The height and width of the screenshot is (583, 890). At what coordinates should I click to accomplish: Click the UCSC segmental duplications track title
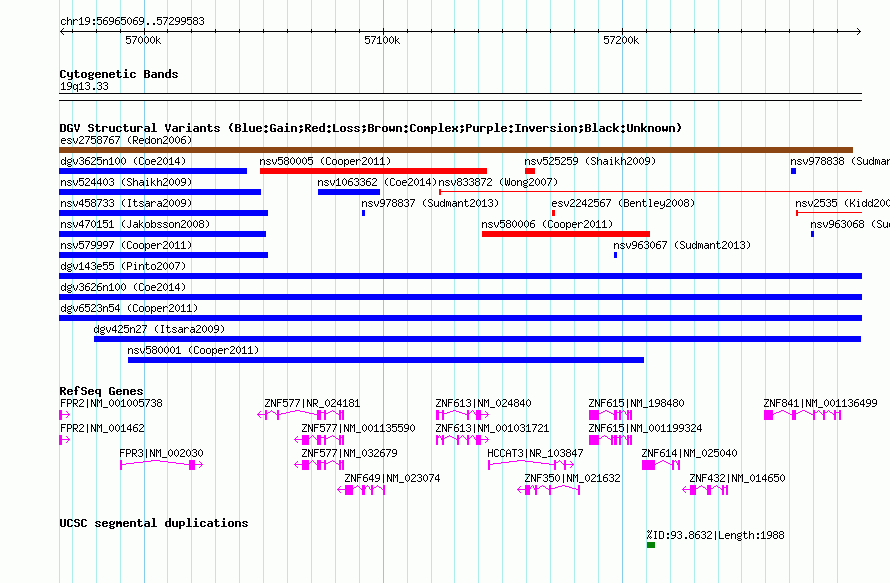154,523
